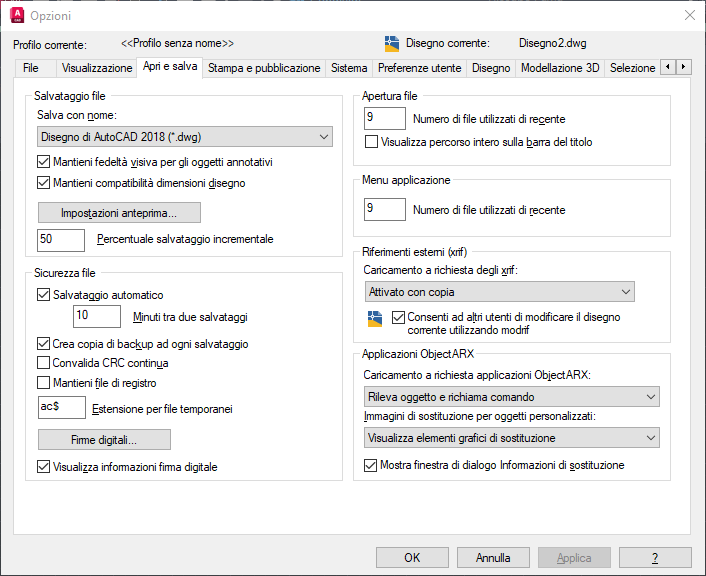This screenshot has width=706, height=576.
Task: Switch to the Visualizzazione tab
Action: (x=97, y=68)
